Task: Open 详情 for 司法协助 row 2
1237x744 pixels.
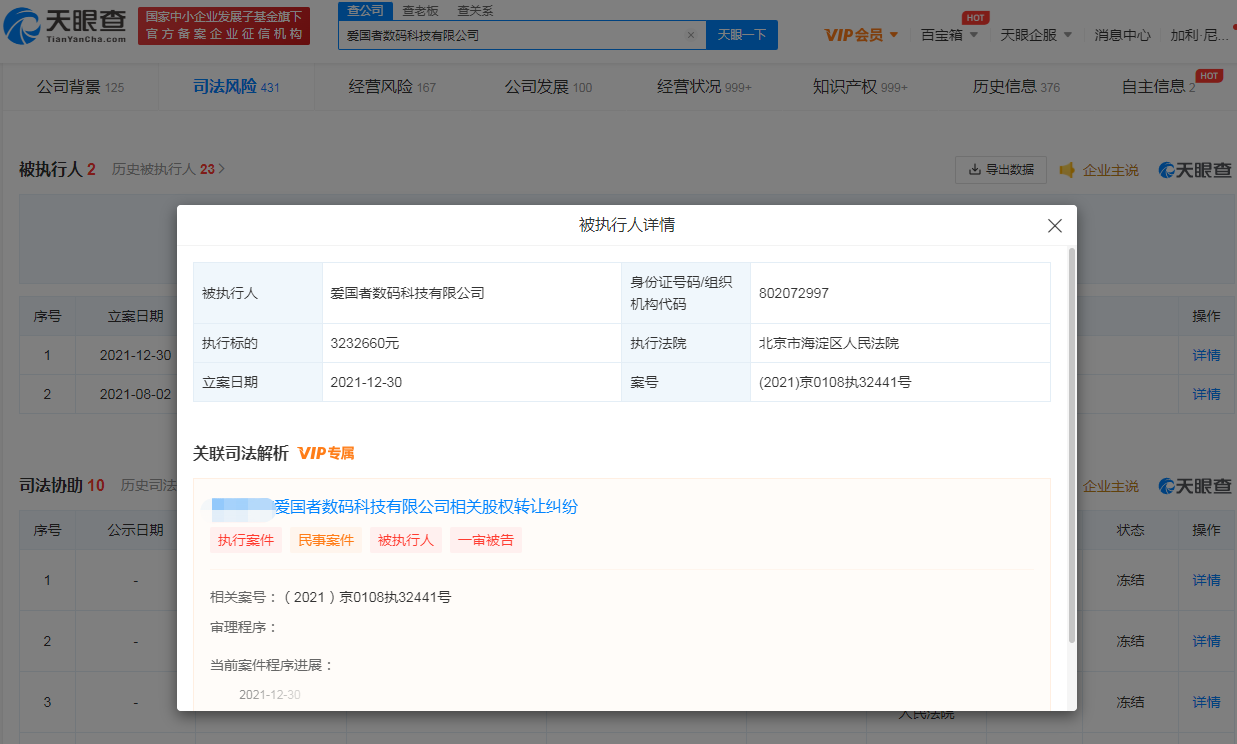Action: coord(1206,641)
